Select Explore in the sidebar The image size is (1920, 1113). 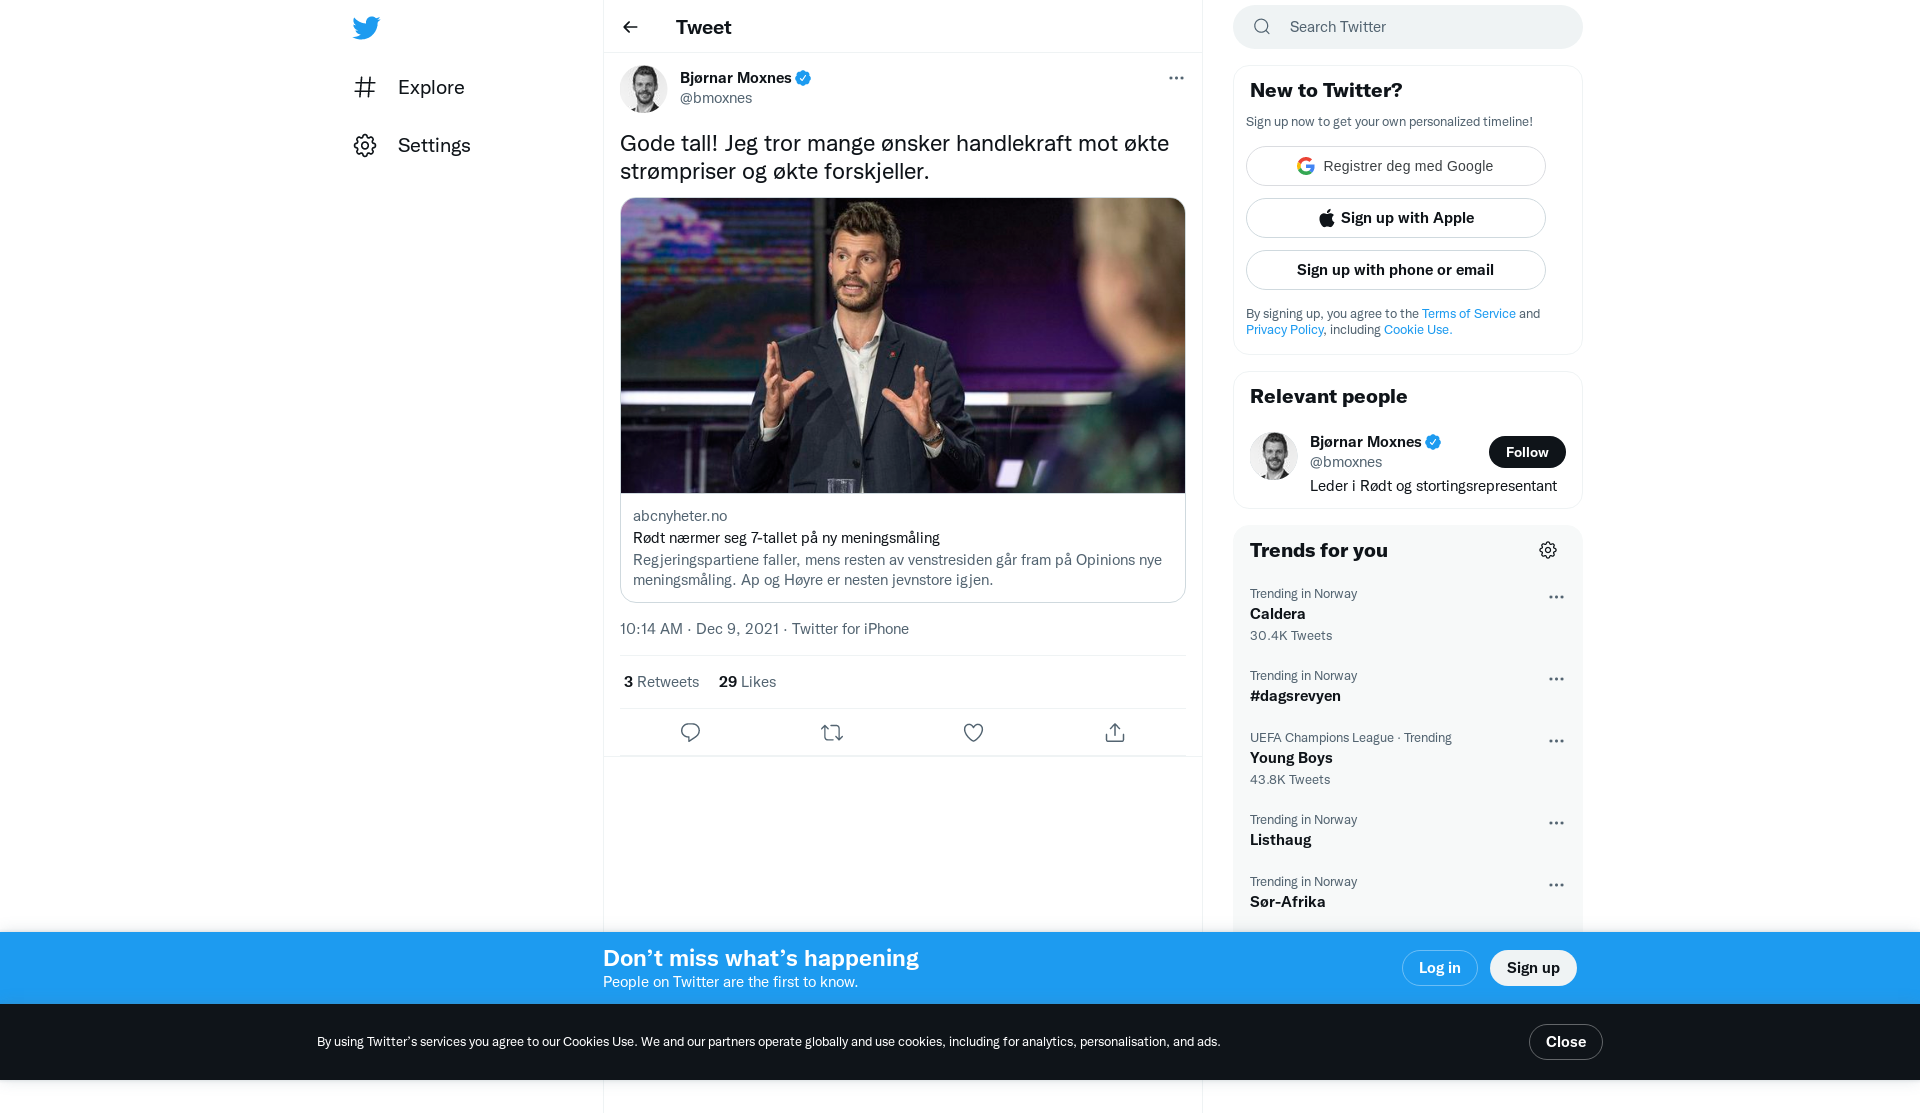pyautogui.click(x=431, y=87)
